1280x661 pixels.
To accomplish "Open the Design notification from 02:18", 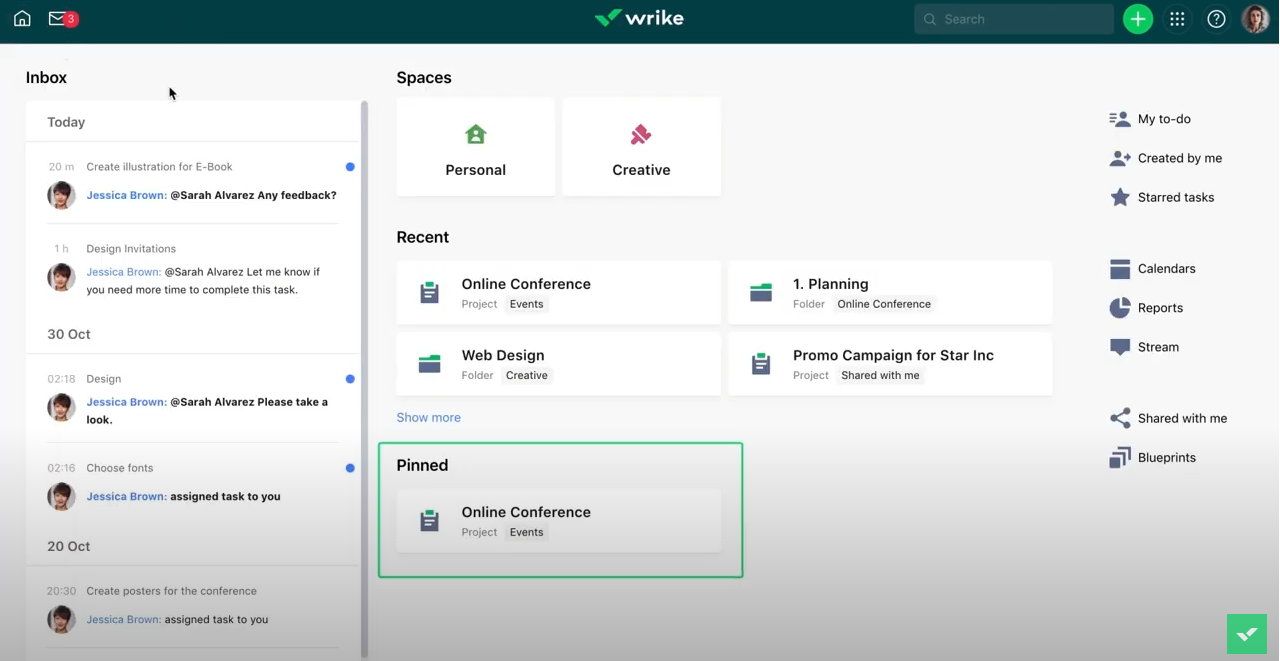I will [194, 399].
